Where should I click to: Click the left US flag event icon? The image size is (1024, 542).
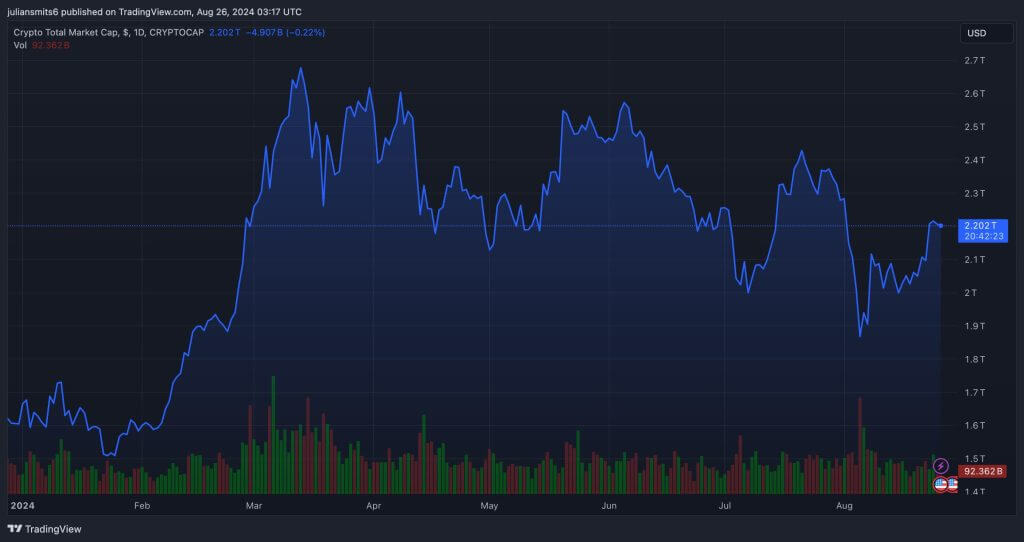(940, 485)
